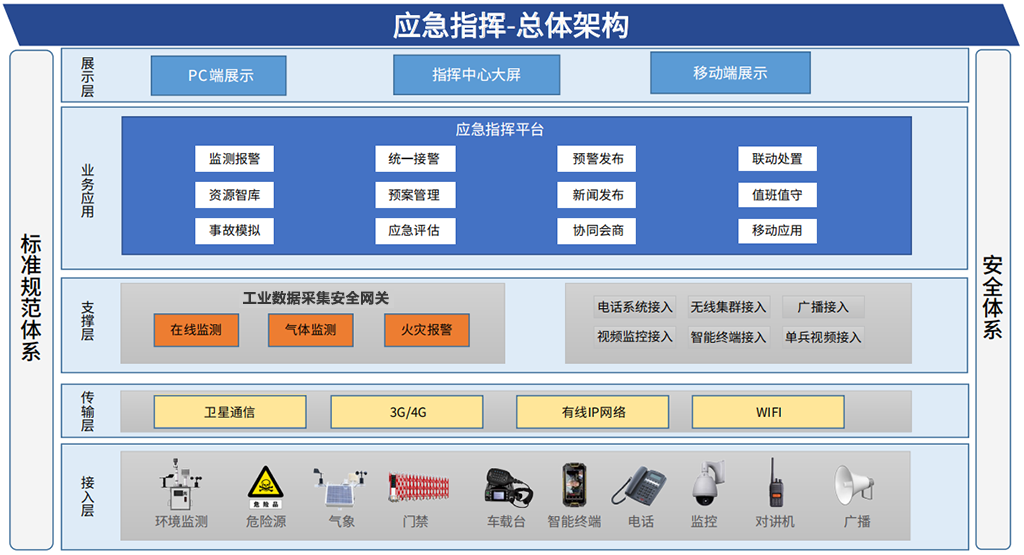
Task: Click the yellow 卫星通信 box
Action: (230, 412)
